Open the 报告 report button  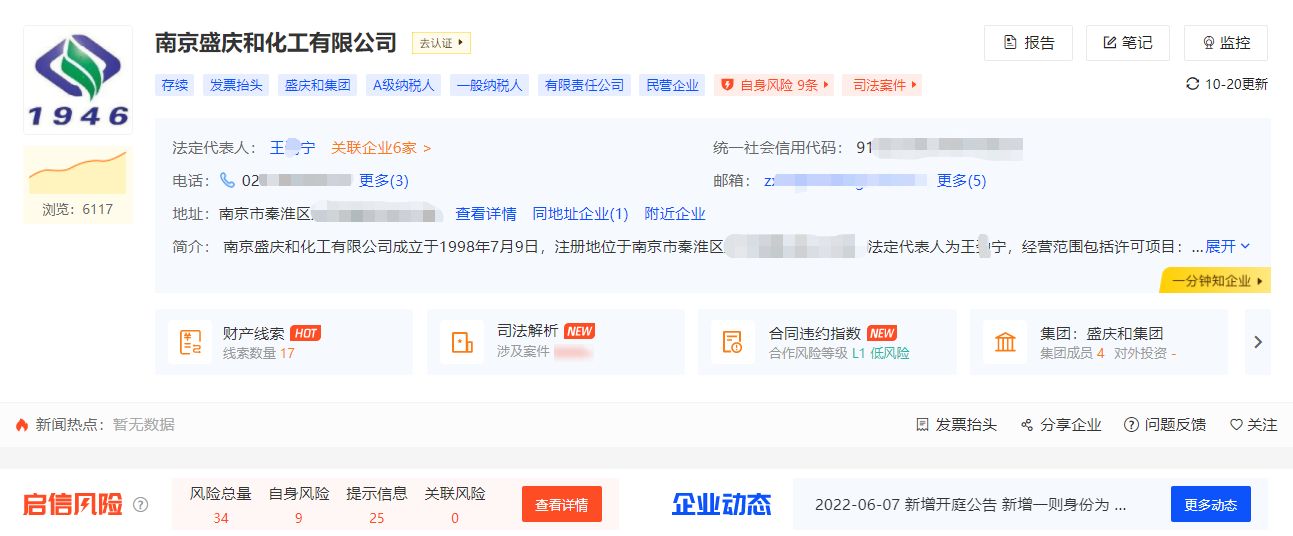pos(1028,43)
